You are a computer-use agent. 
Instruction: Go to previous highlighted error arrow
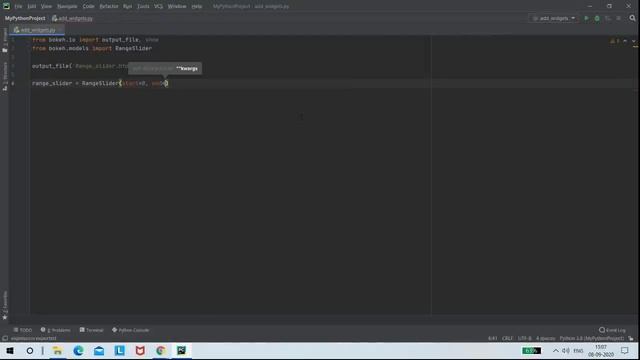pos(625,41)
